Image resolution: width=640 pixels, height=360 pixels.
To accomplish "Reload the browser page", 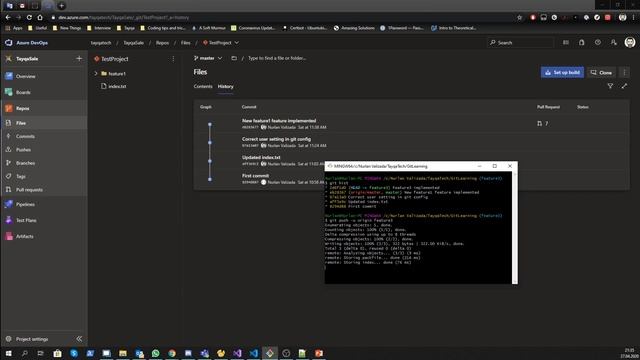I will [x=29, y=18].
